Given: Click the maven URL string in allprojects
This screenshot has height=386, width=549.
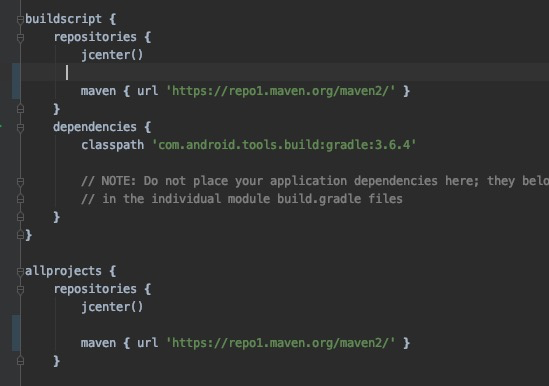Looking at the screenshot, I should (280, 343).
